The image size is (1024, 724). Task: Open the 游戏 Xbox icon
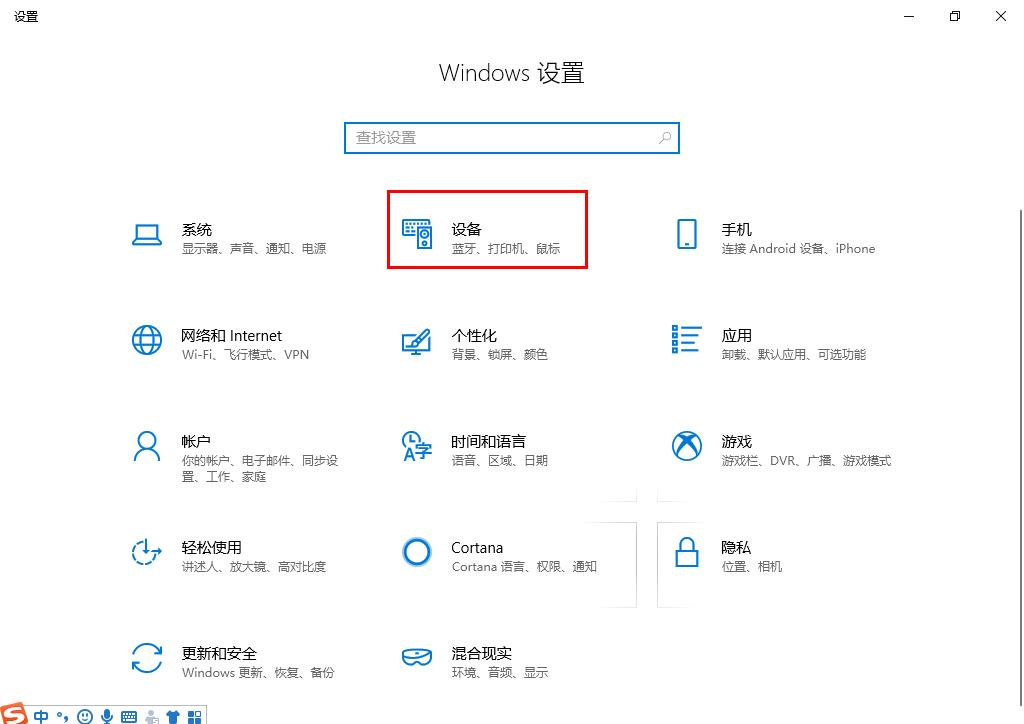(686, 446)
